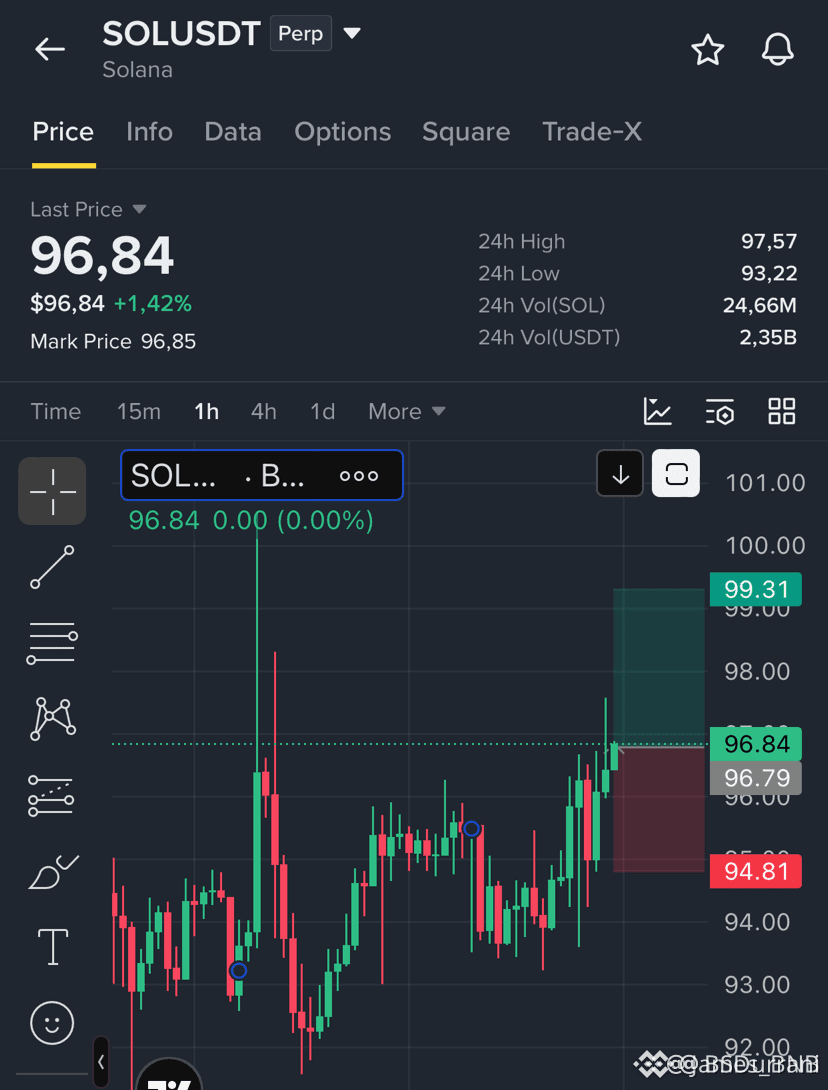Click the TradingView logo at chart bottom
The image size is (828, 1090).
coord(170,1075)
